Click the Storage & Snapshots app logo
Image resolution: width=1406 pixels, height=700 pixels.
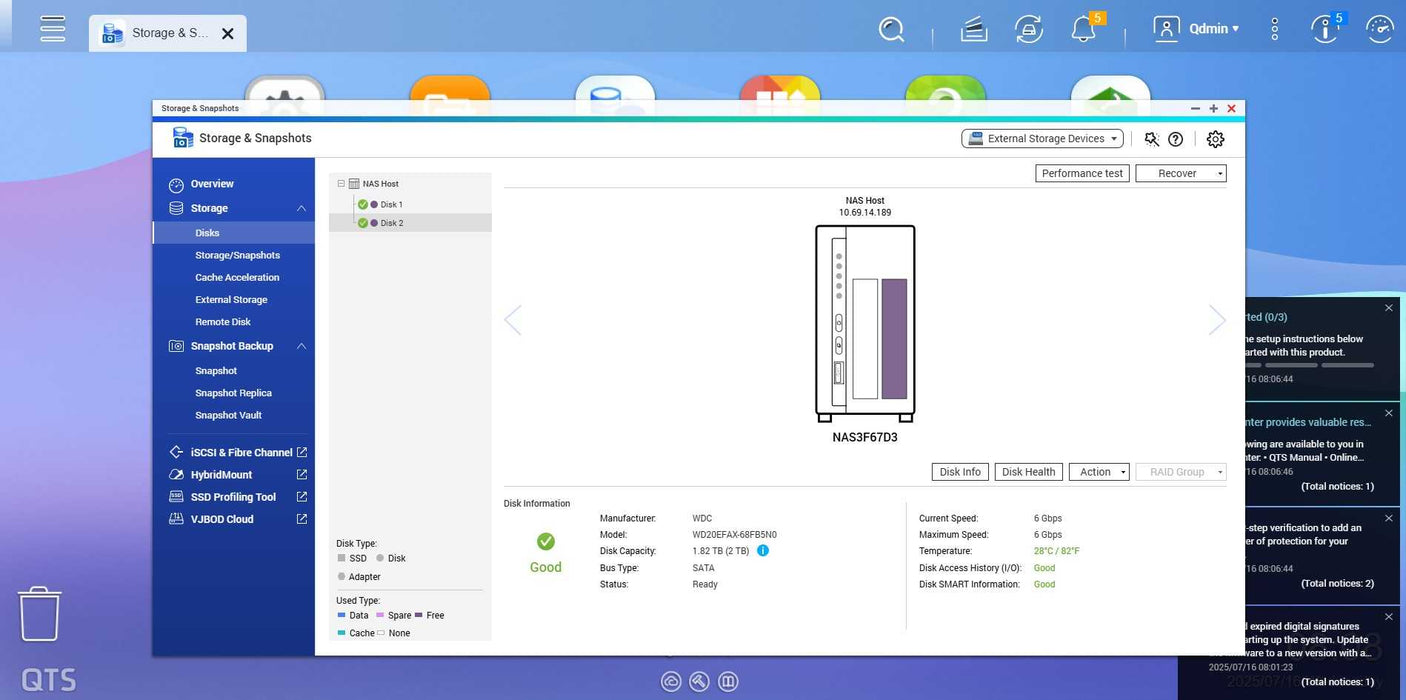click(x=182, y=138)
